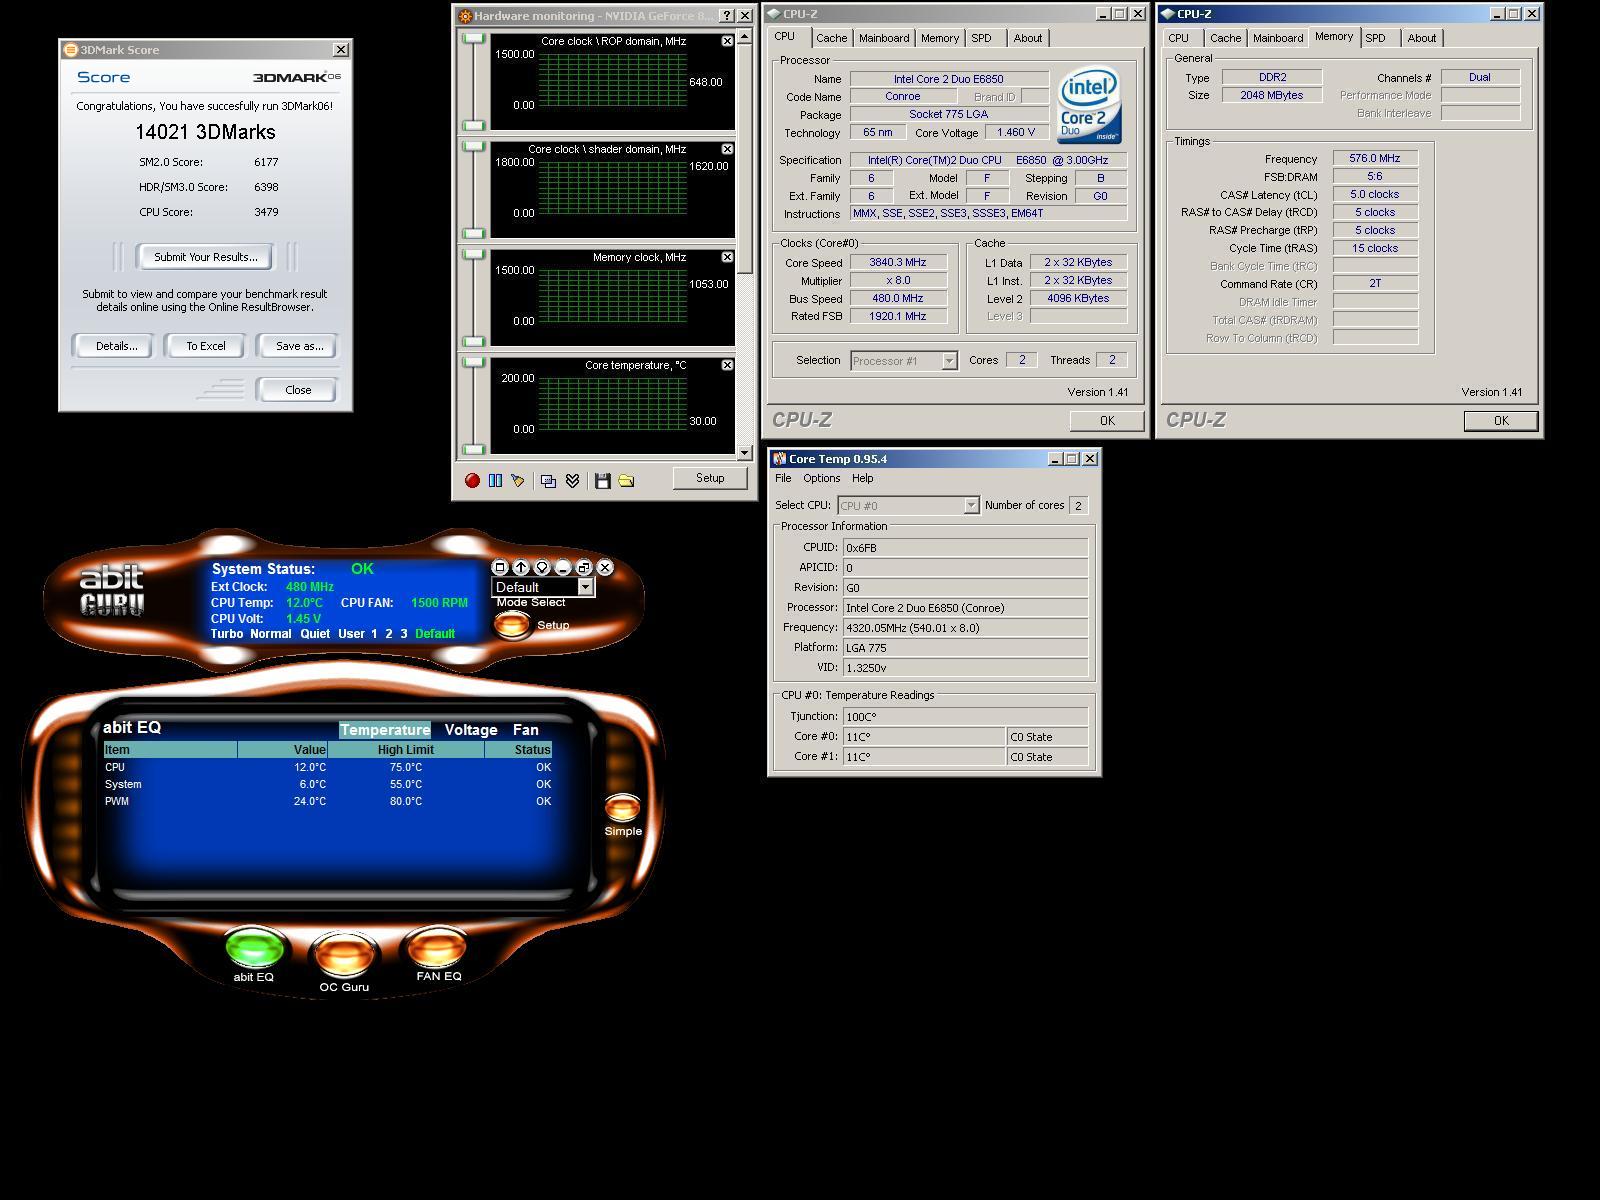This screenshot has height=1200, width=1600.
Task: Open the Help menu in Core Temp
Action: [x=862, y=479]
